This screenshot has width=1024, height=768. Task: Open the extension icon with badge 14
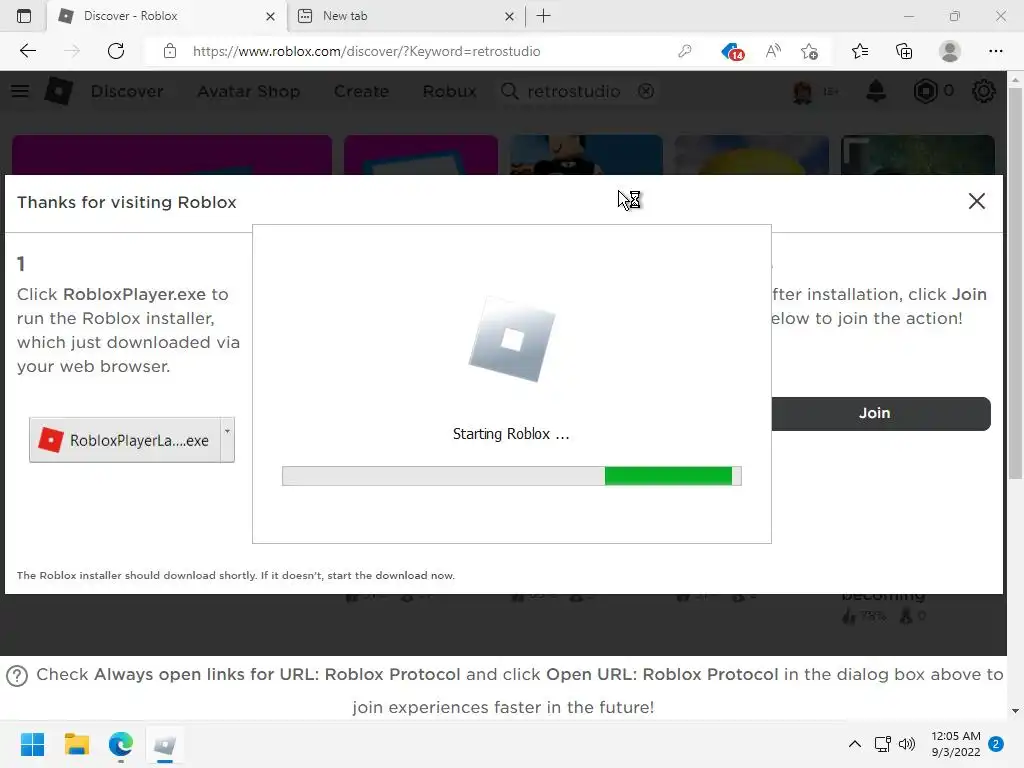(x=732, y=52)
